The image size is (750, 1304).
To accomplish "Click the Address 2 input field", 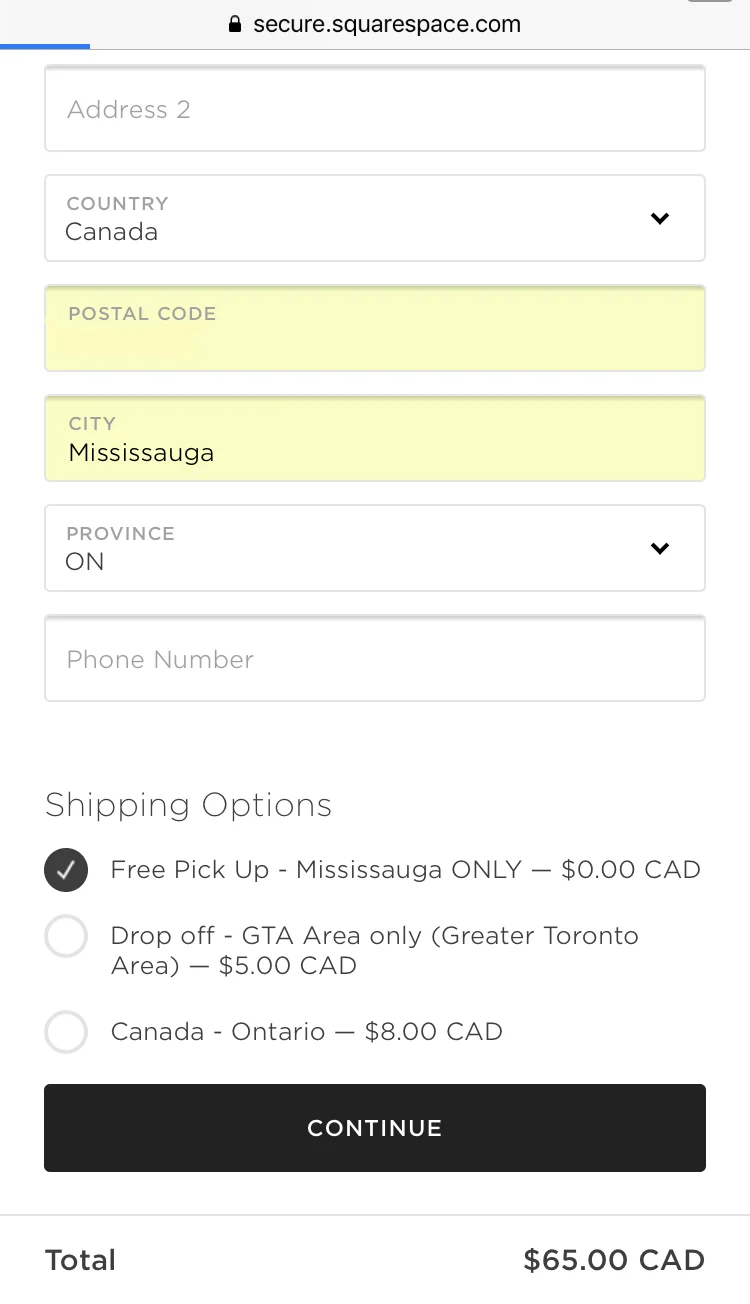I will (x=375, y=109).
